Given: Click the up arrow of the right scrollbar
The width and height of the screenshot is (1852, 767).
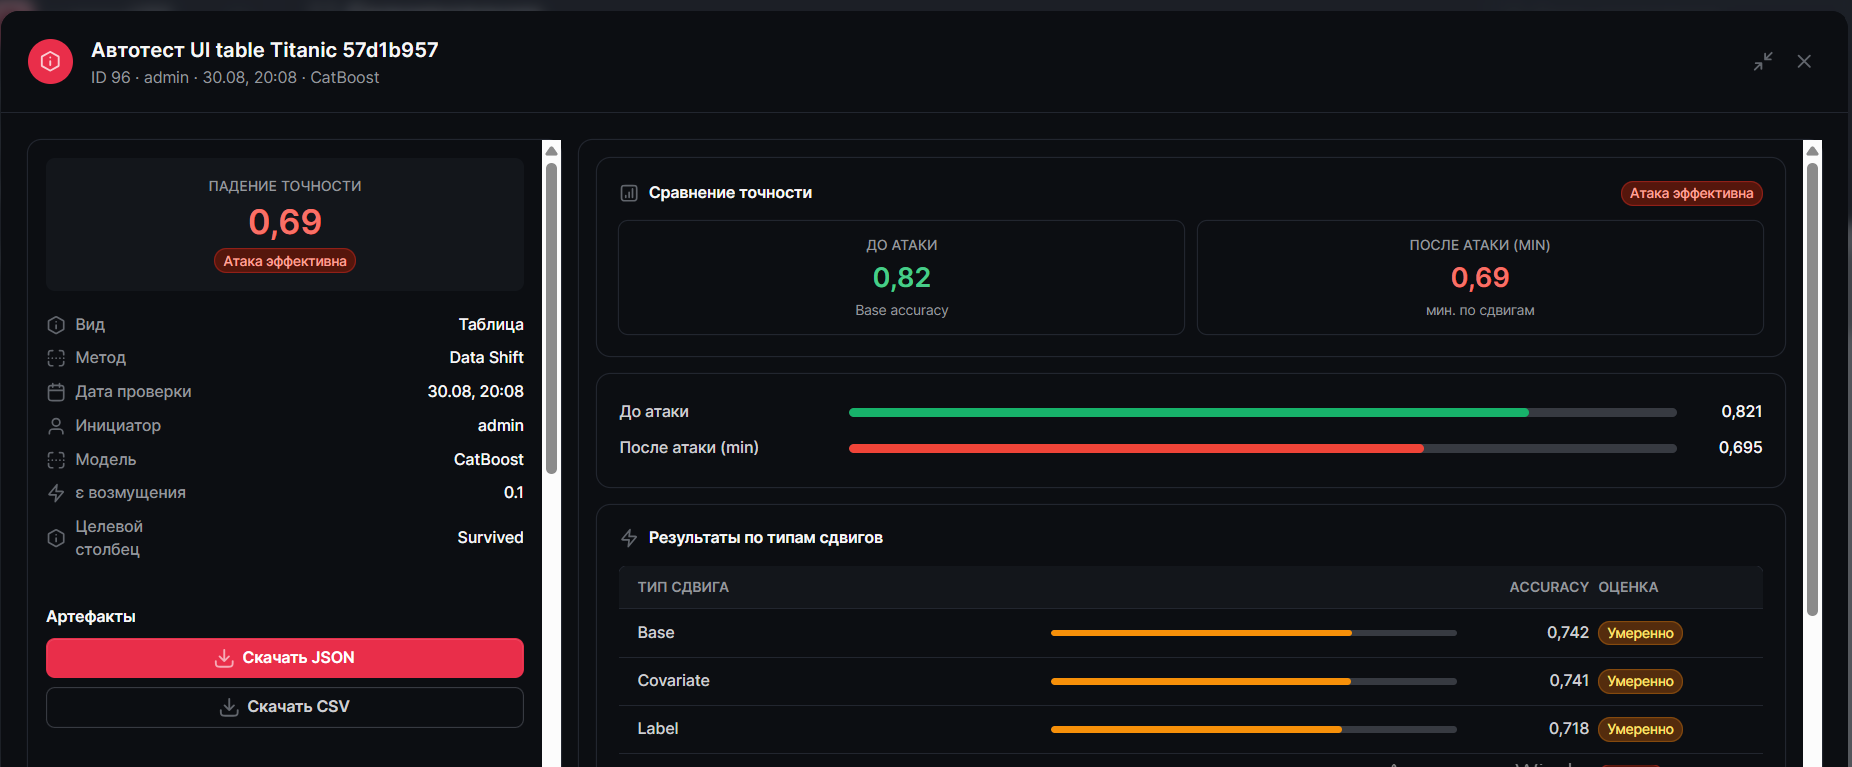Looking at the screenshot, I should 1812,150.
